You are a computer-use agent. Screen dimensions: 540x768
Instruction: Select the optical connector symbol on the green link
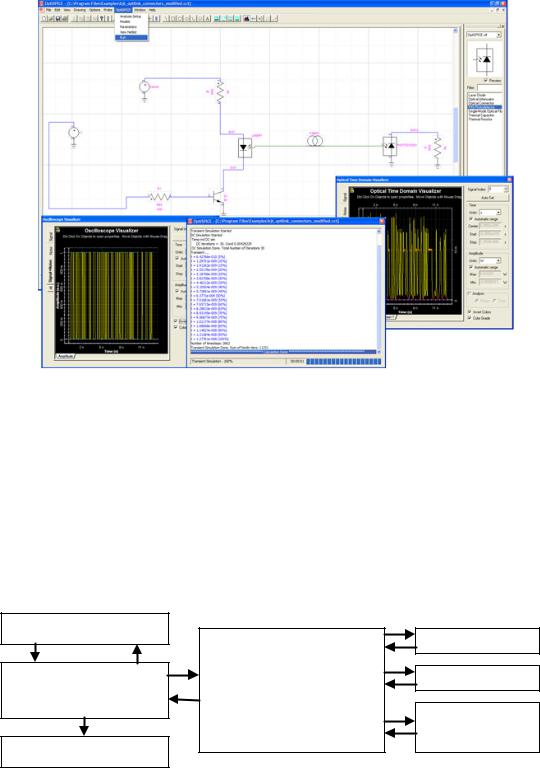tap(315, 142)
